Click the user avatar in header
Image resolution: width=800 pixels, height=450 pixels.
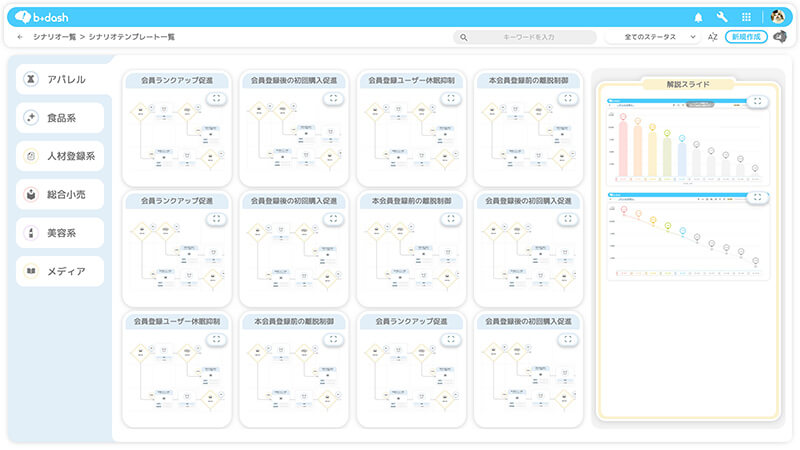click(778, 17)
